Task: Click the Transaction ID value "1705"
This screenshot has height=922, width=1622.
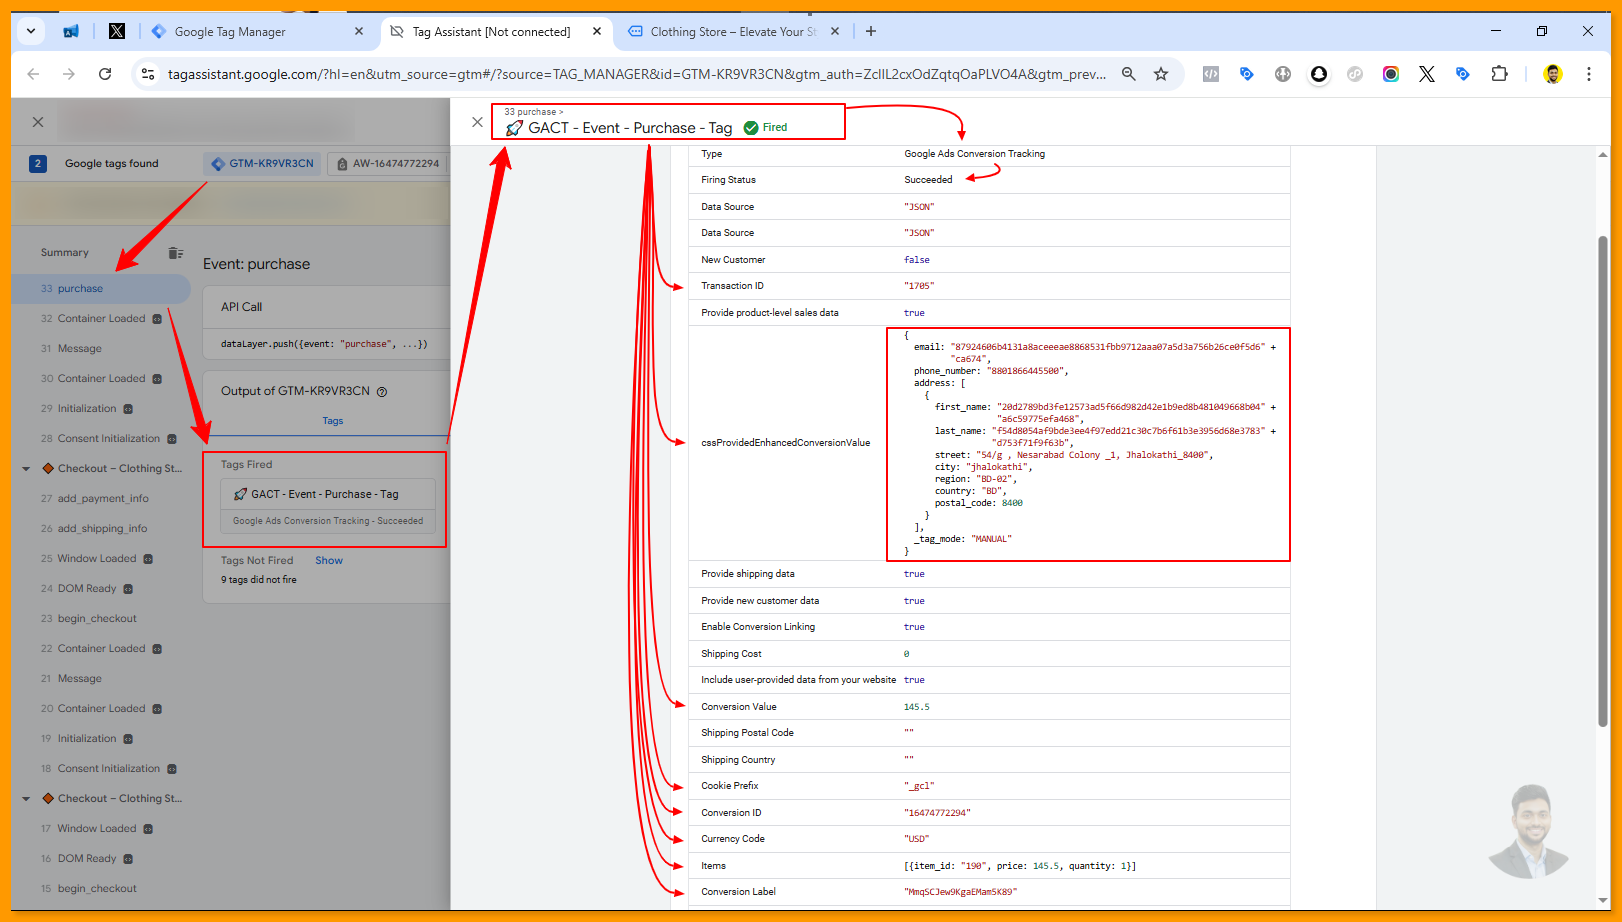Action: [x=919, y=286]
